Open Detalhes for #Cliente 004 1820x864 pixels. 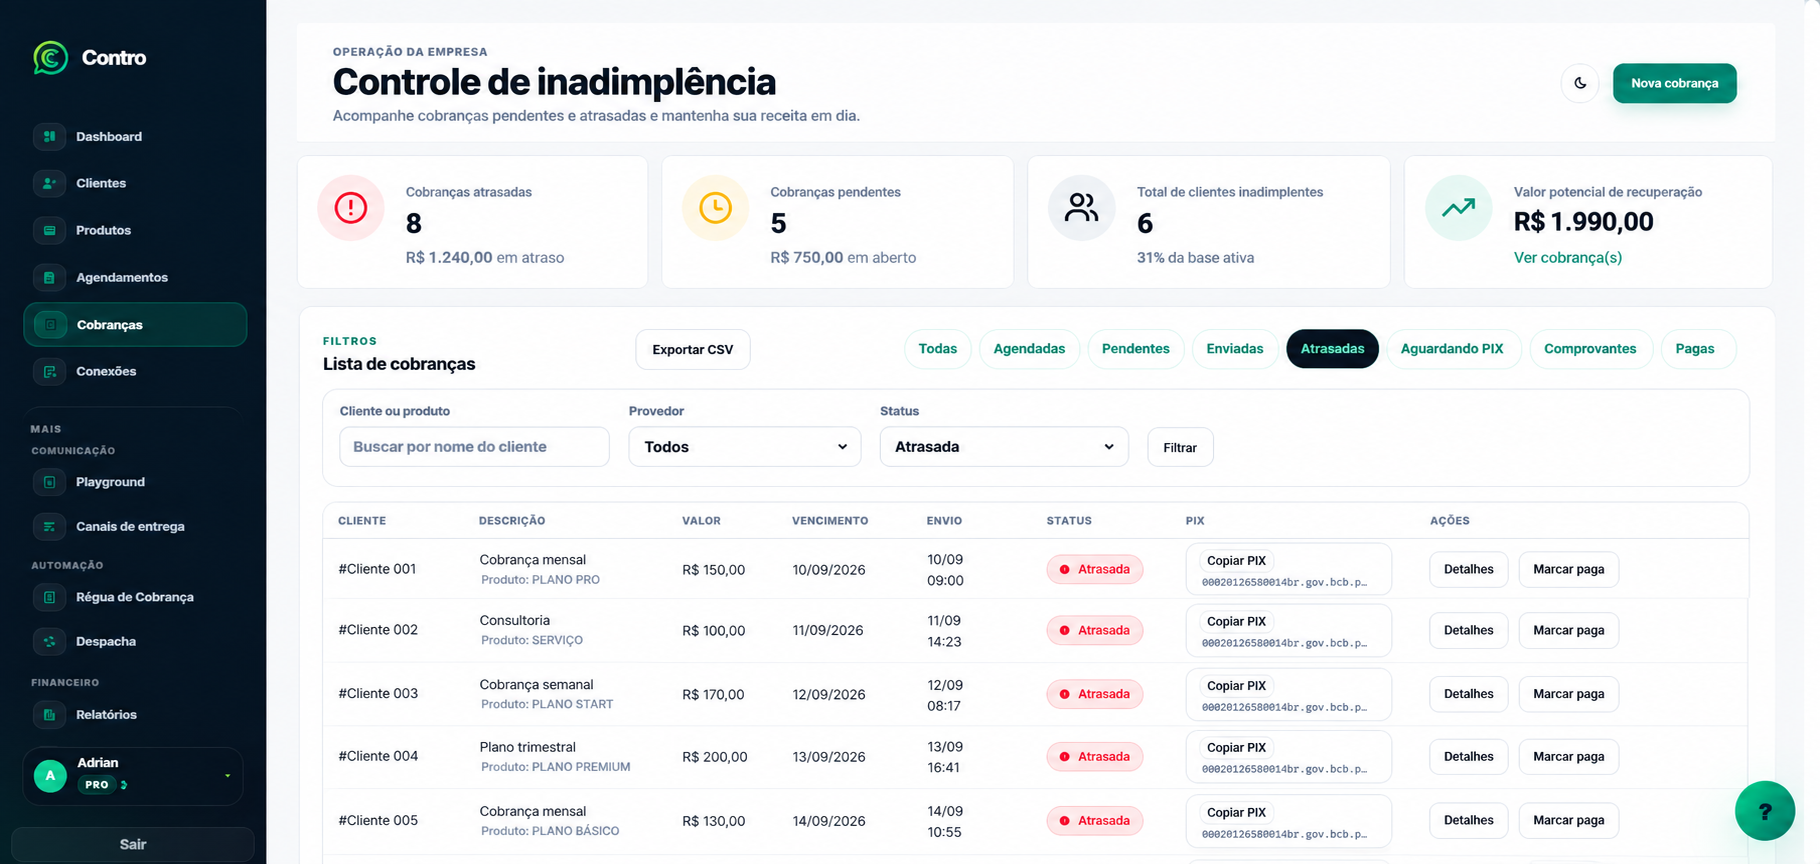1469,757
